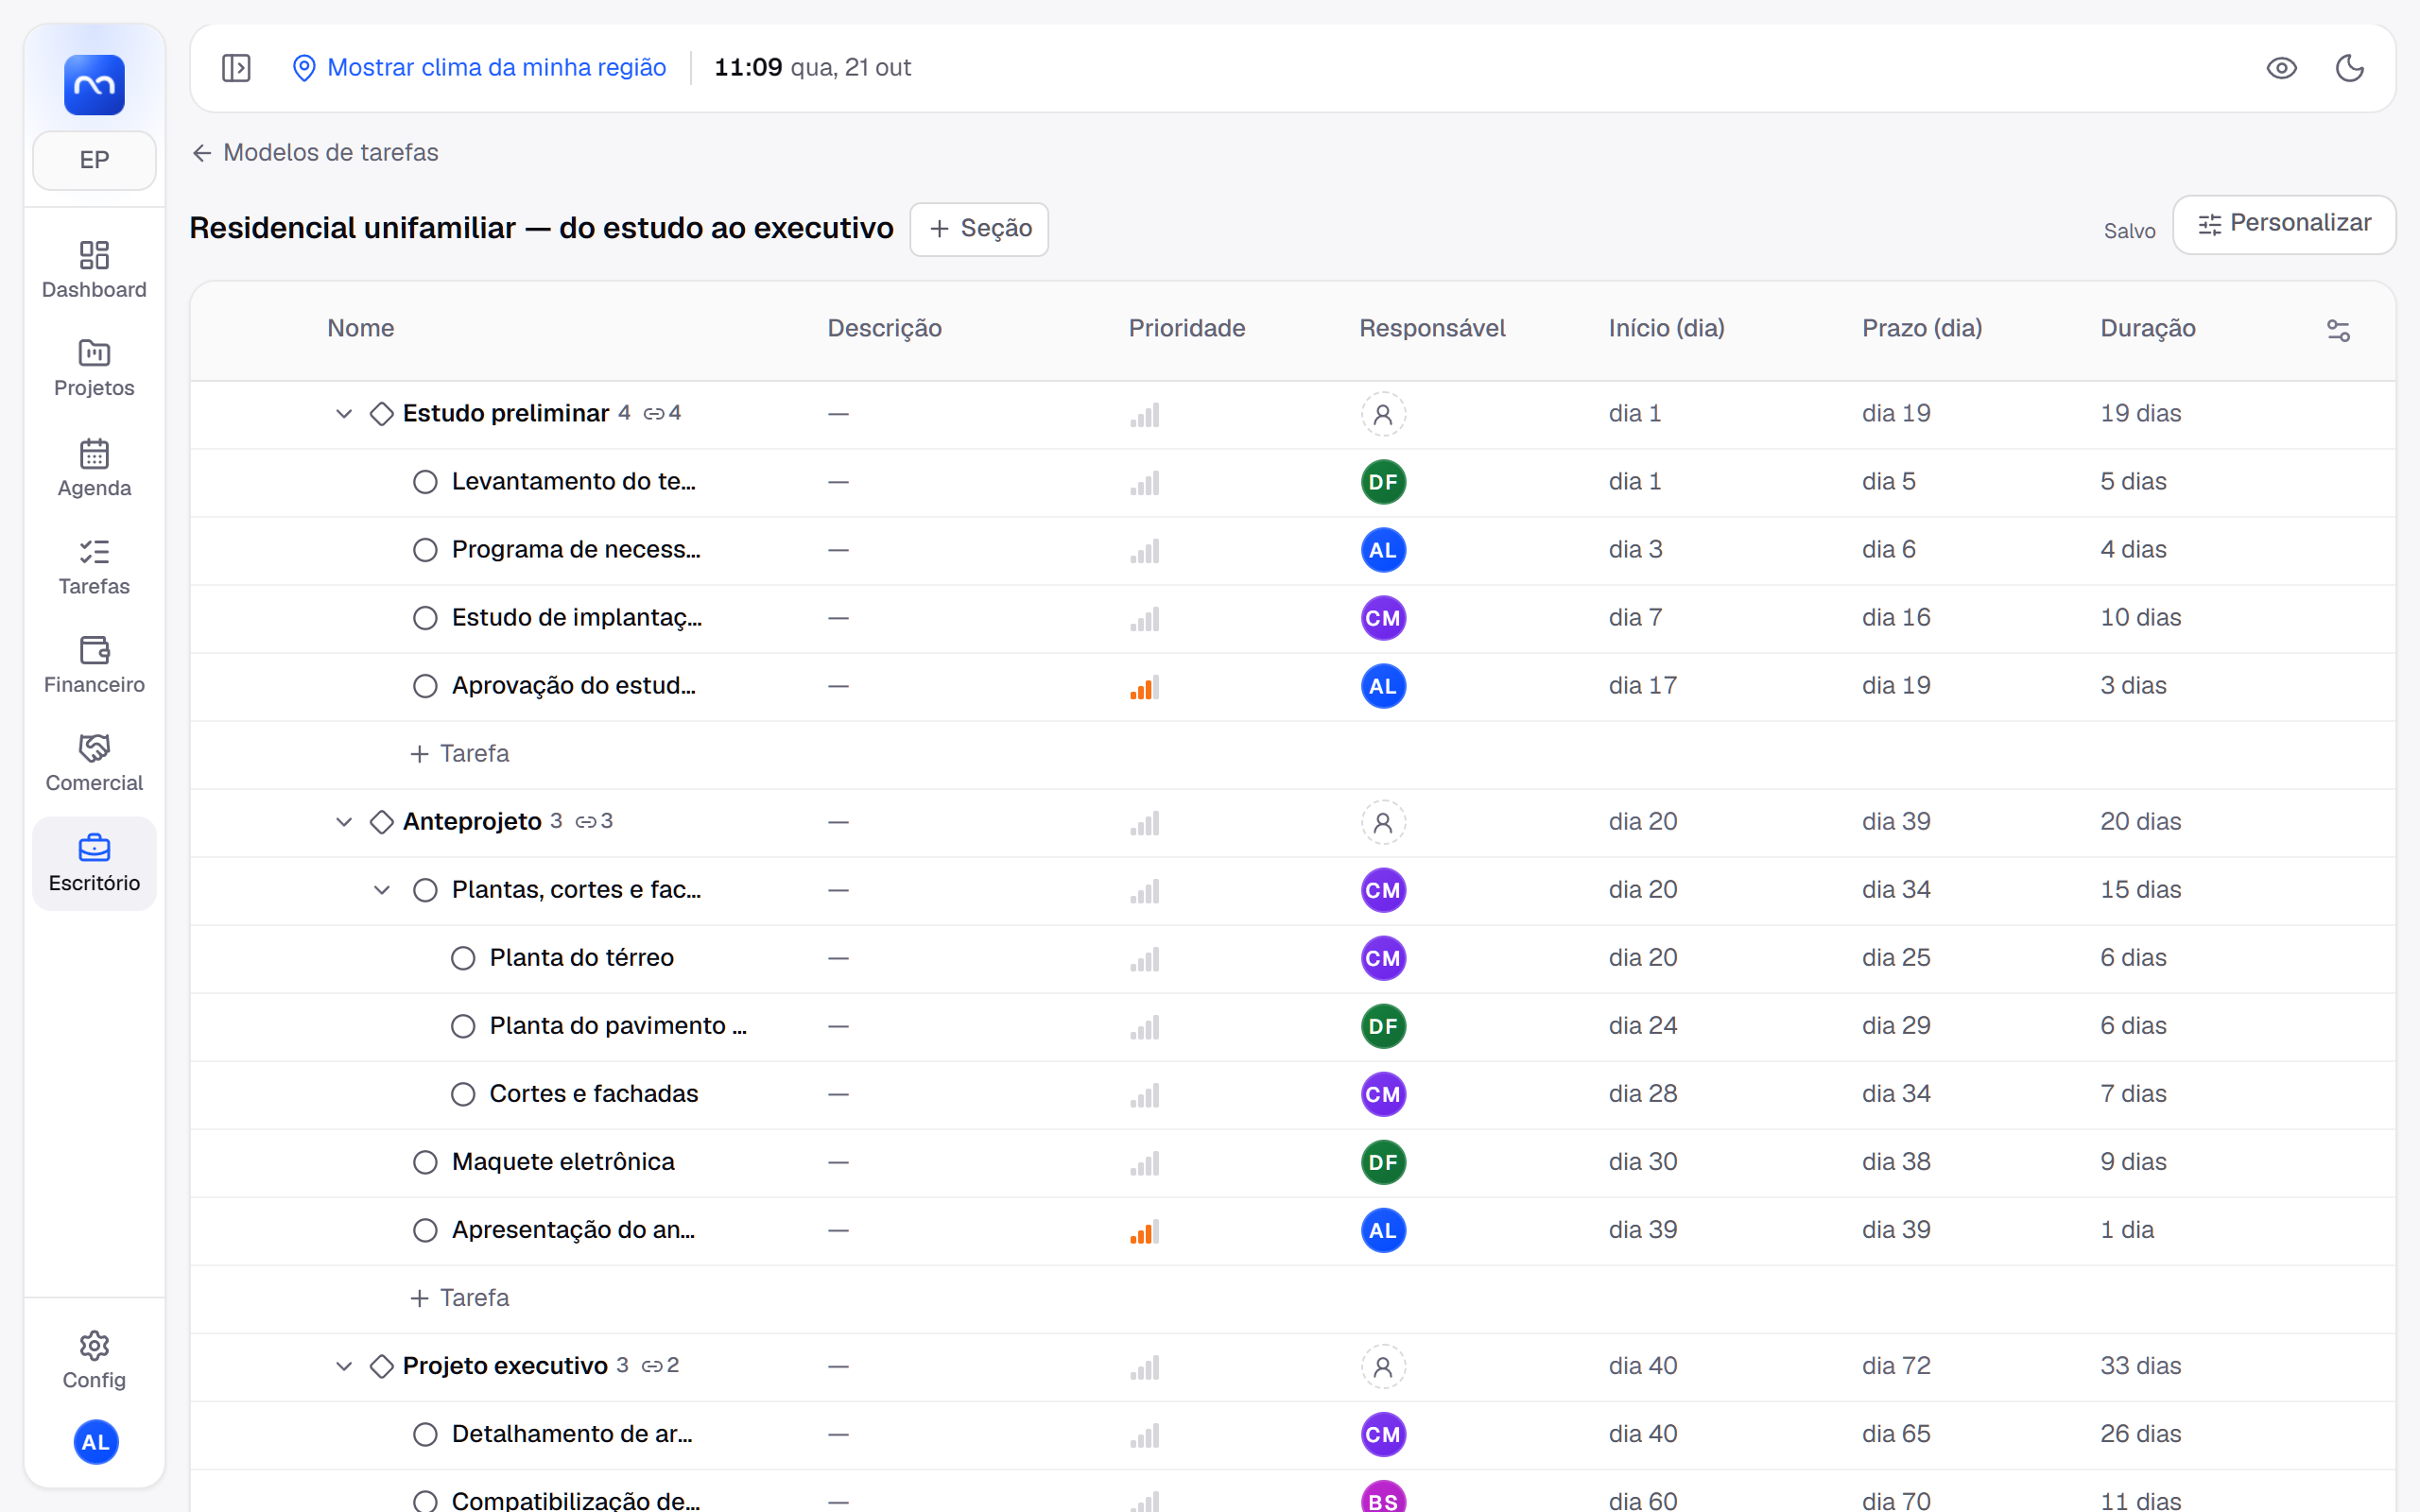Click the template title Residencial unifamiliar
The width and height of the screenshot is (2420, 1512).
[x=541, y=228]
